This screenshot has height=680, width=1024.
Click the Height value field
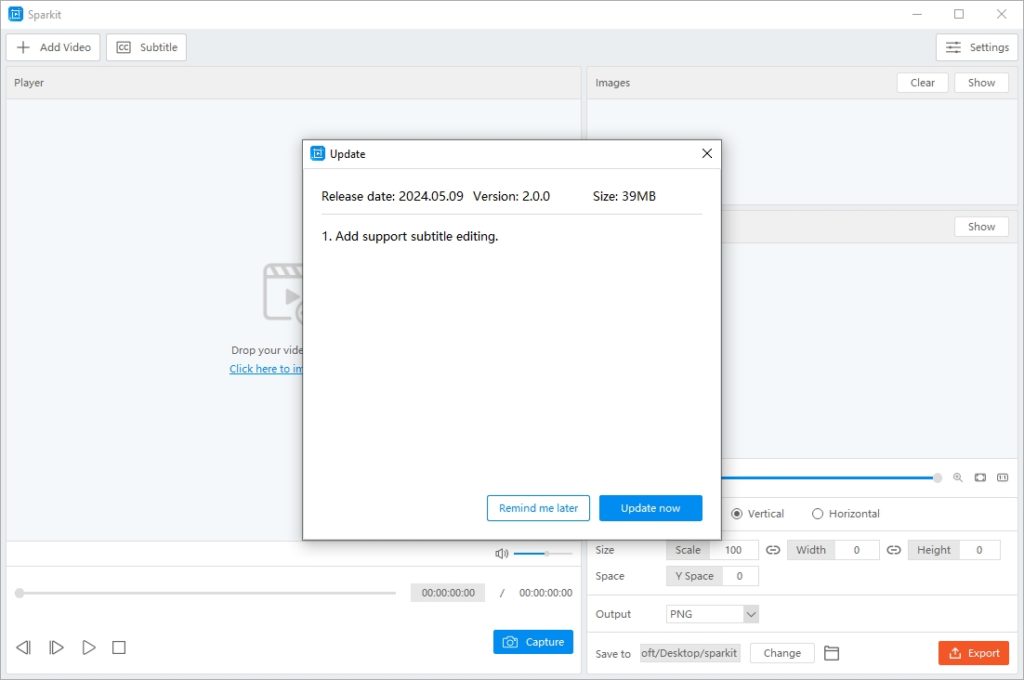point(980,550)
